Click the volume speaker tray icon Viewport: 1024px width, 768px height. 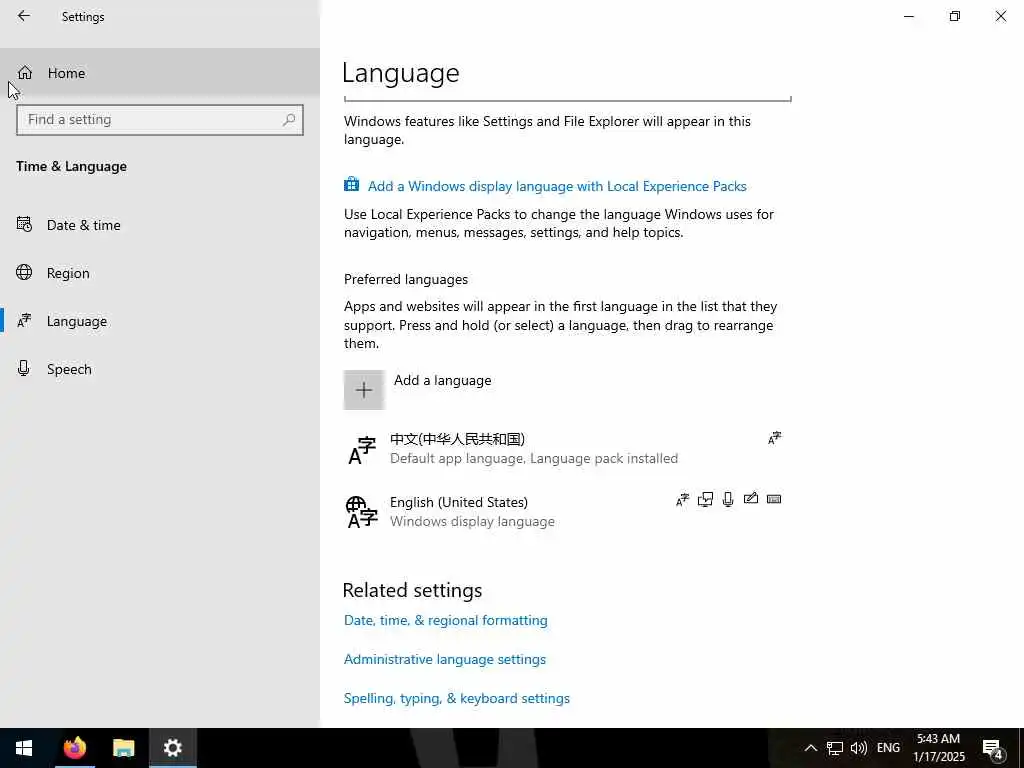click(x=859, y=748)
